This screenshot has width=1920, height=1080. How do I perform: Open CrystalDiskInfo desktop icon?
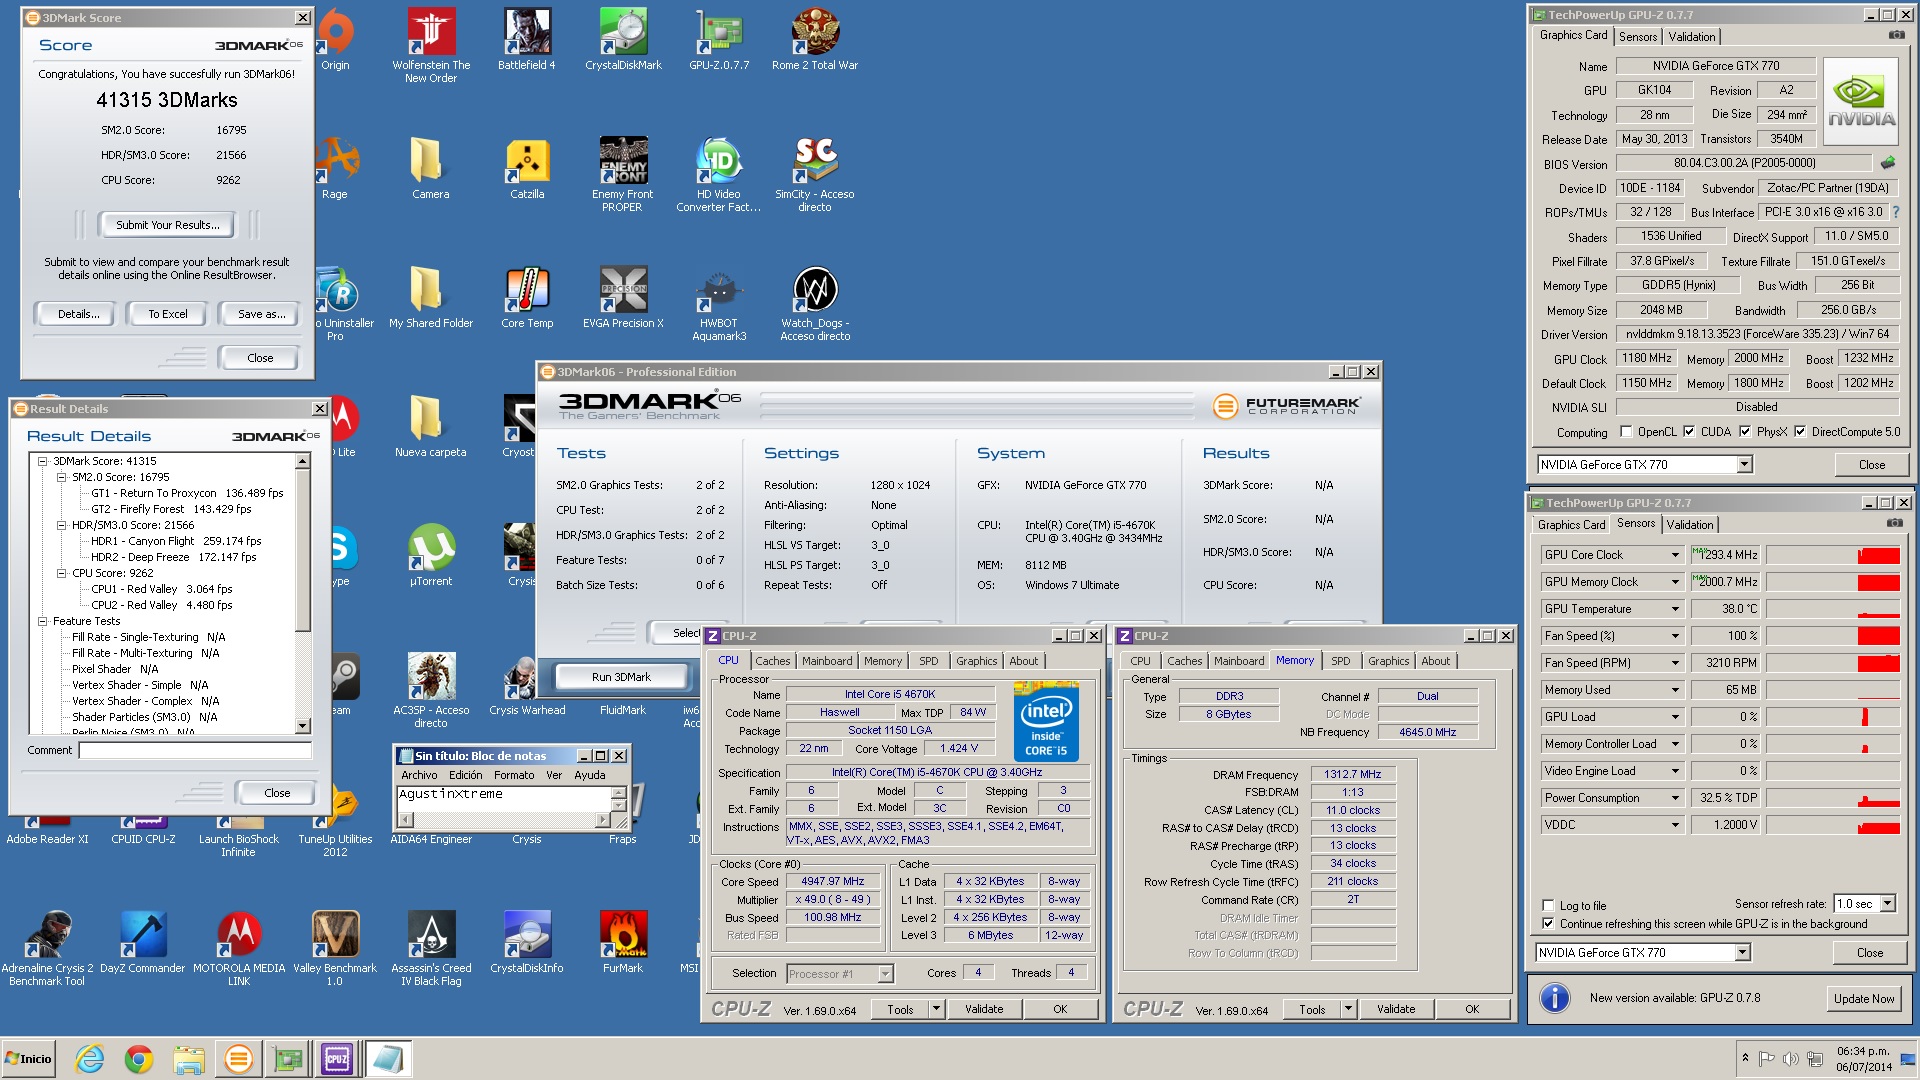[x=527, y=942]
